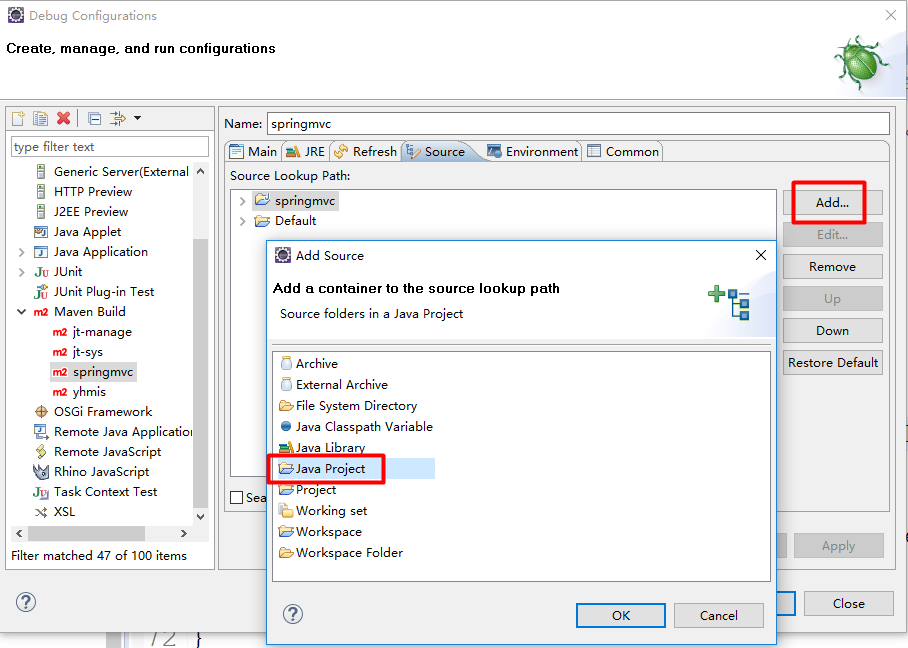Click the XSL configuration icon
The height and width of the screenshot is (648, 908).
[41, 512]
